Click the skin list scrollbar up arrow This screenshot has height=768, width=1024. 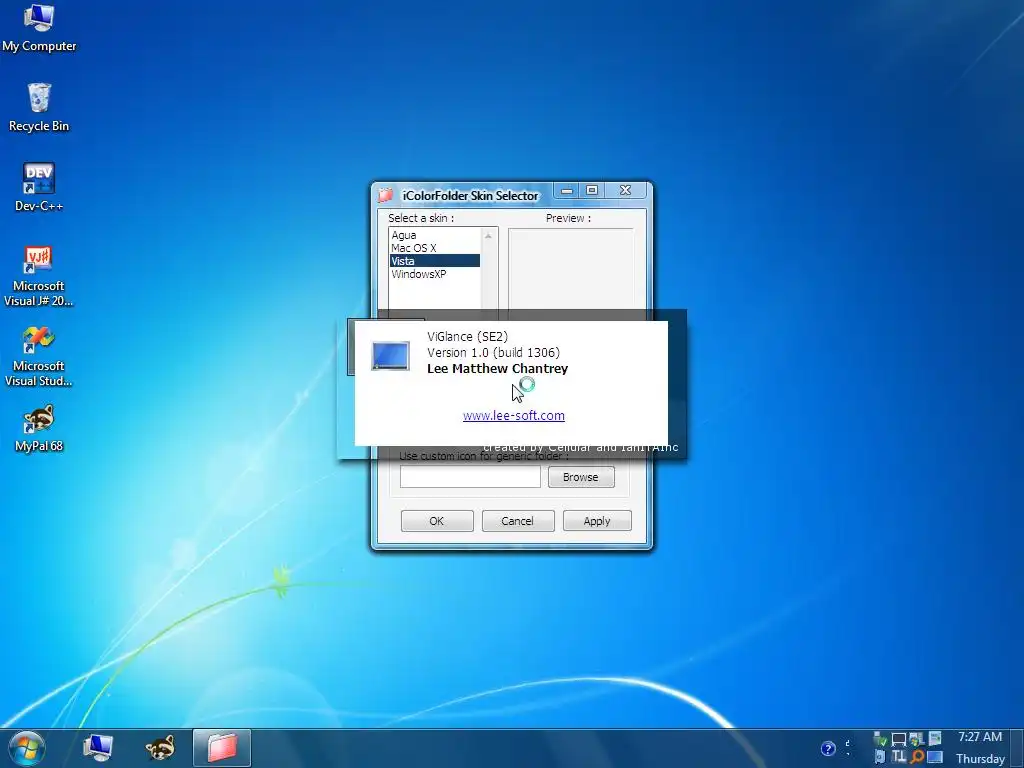point(488,235)
